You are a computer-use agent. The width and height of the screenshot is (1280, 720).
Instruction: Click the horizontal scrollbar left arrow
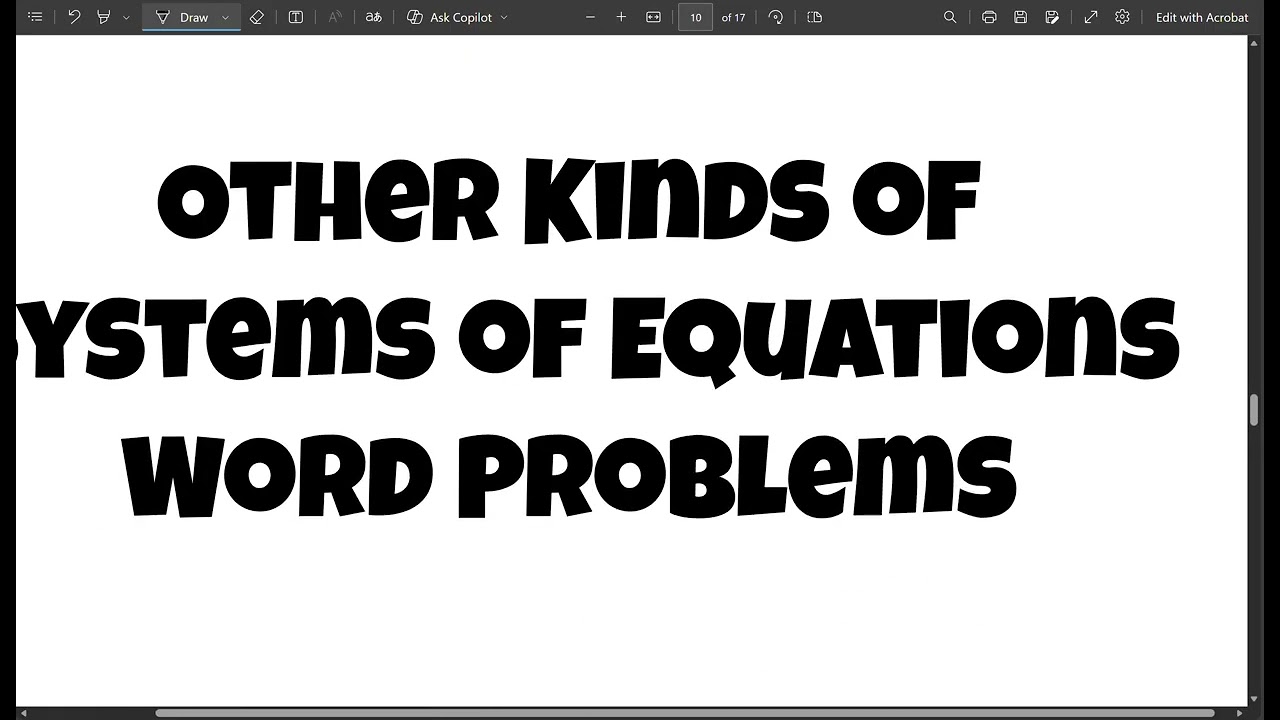pyautogui.click(x=22, y=713)
